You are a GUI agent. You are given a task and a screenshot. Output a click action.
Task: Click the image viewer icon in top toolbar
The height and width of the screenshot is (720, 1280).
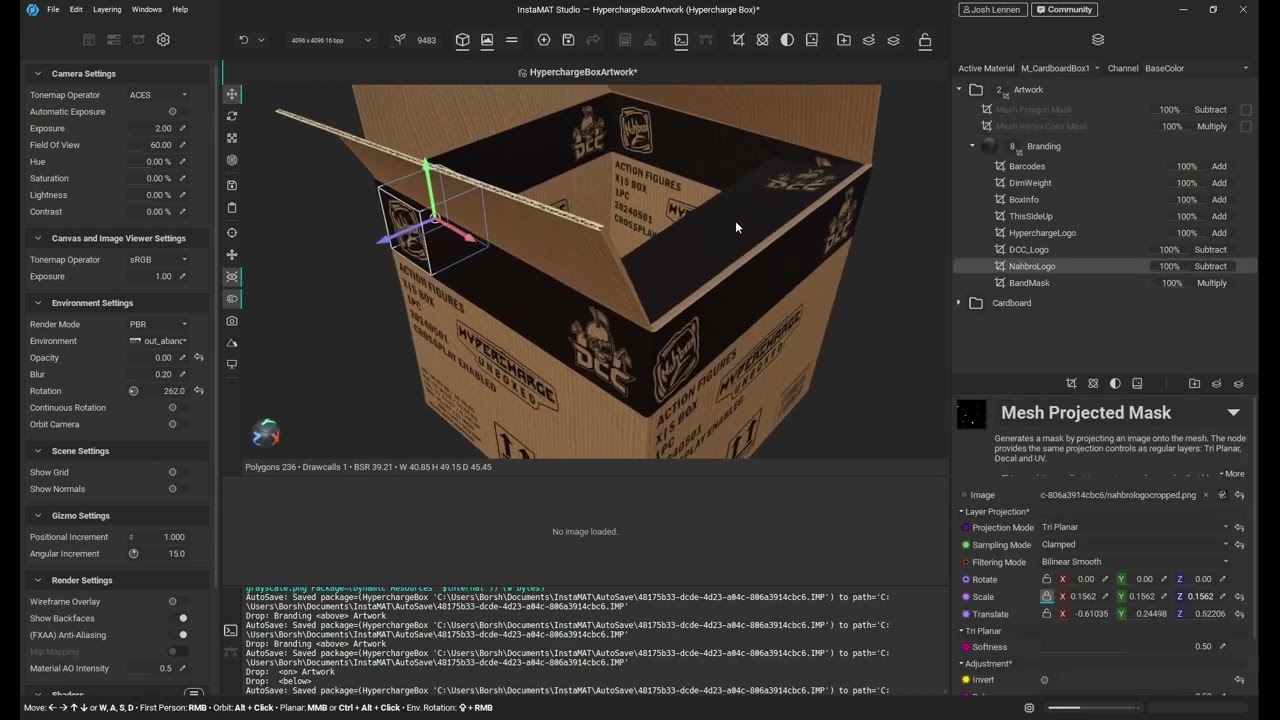pos(487,40)
